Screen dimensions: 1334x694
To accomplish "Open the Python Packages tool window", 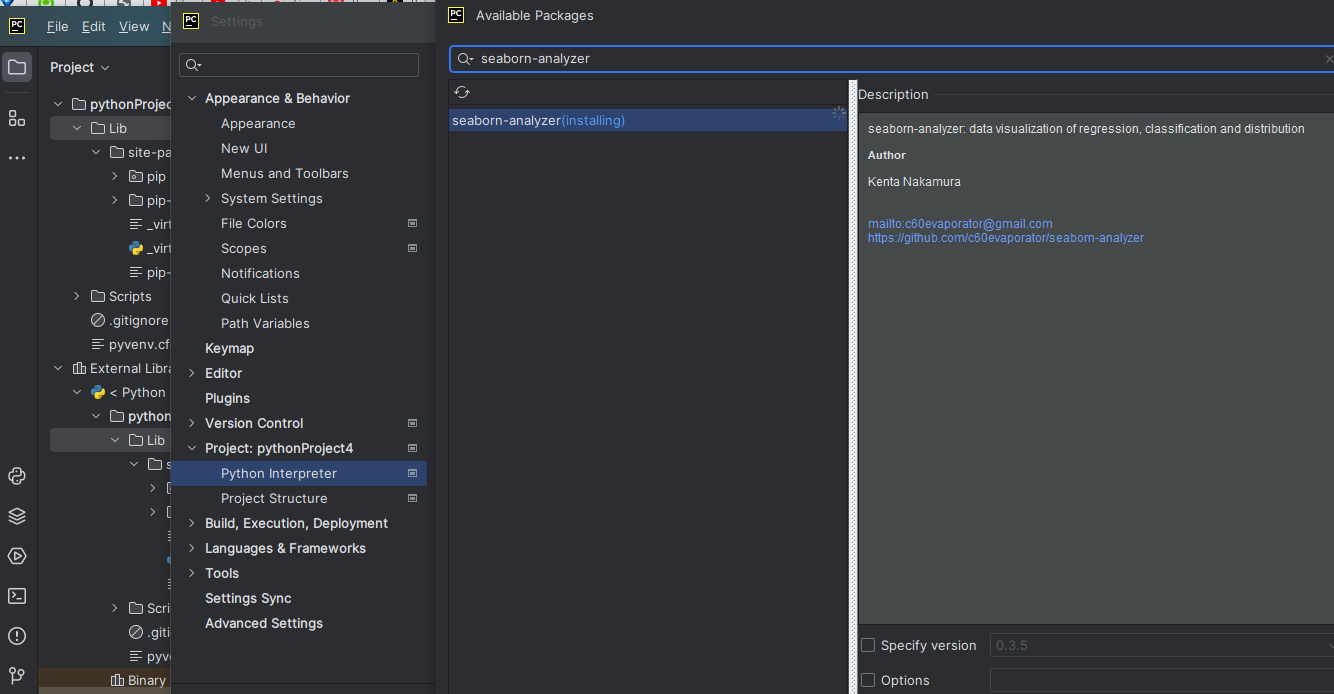I will click(17, 516).
